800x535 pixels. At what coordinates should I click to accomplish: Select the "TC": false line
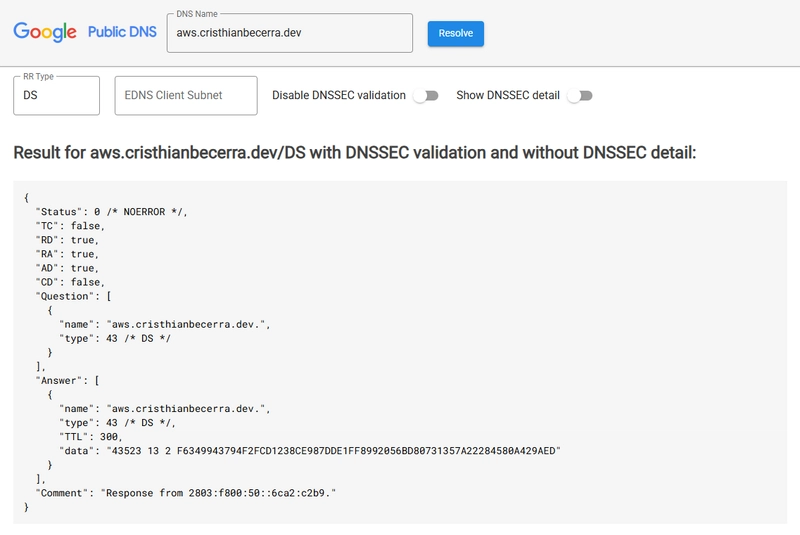tap(70, 226)
